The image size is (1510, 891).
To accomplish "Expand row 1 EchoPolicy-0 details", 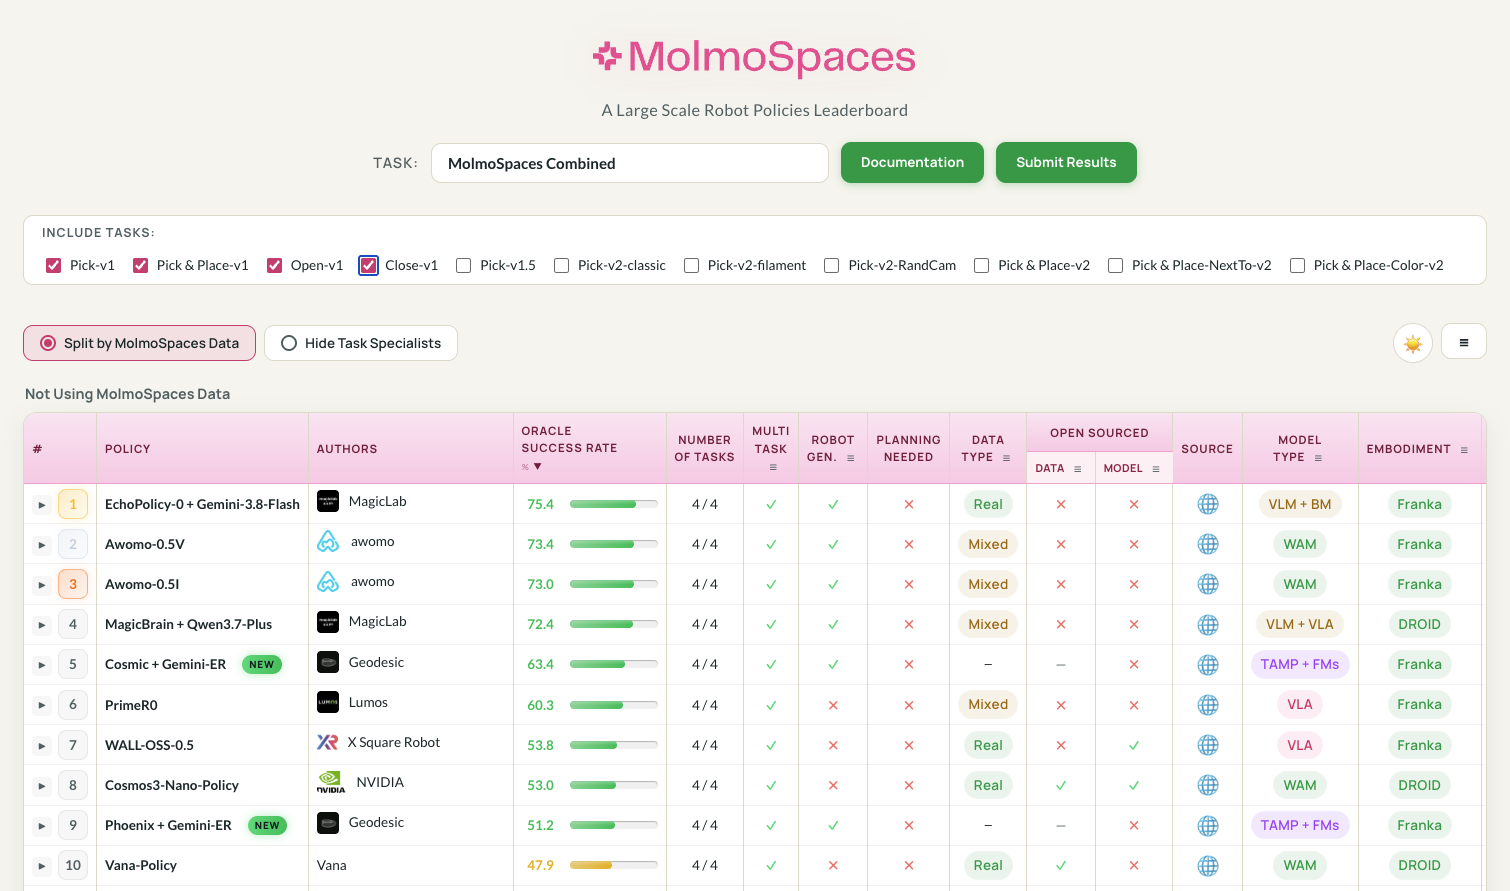I will [x=42, y=505].
